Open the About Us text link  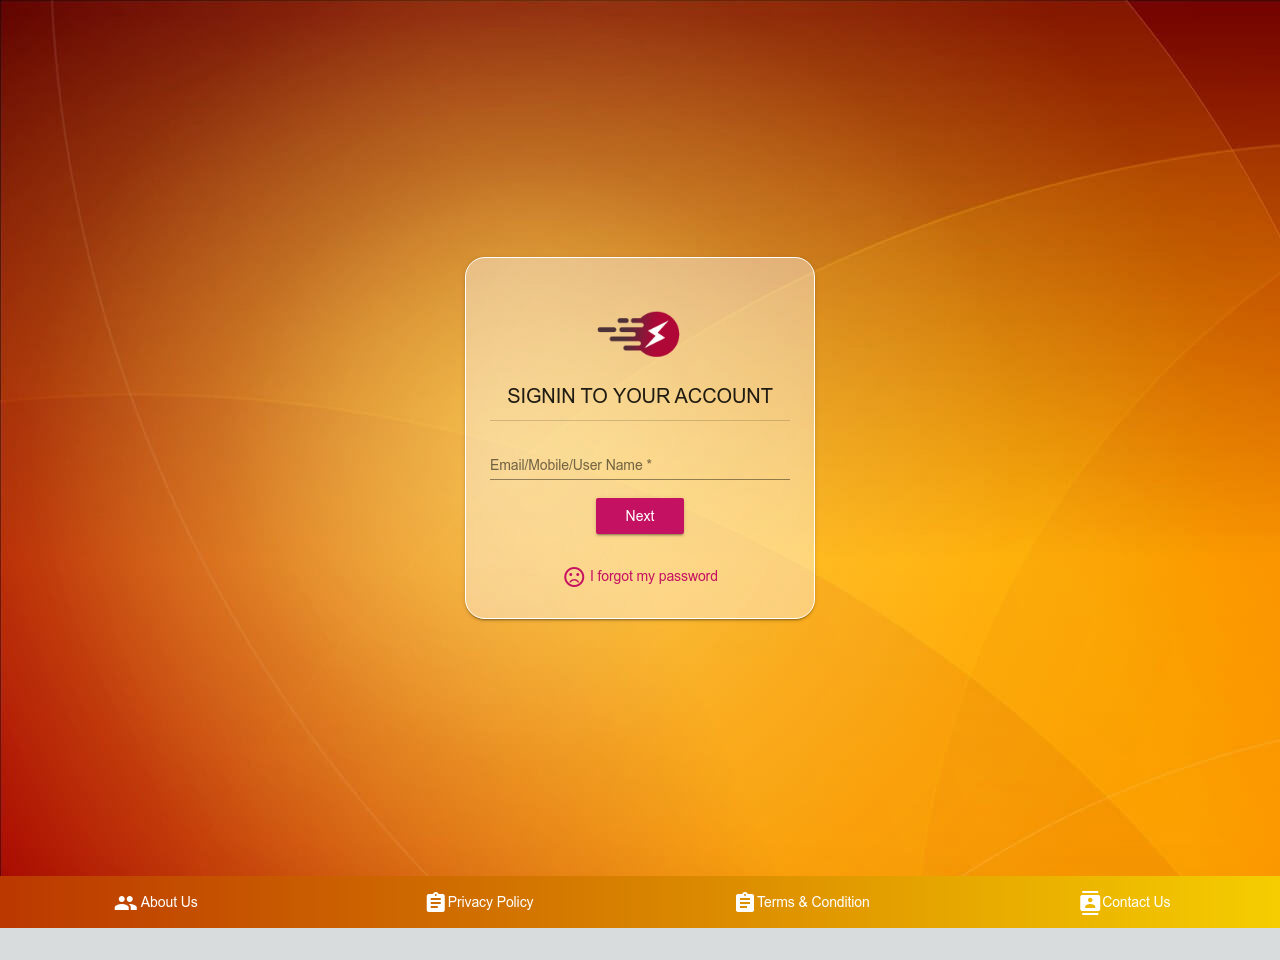pyautogui.click(x=169, y=902)
